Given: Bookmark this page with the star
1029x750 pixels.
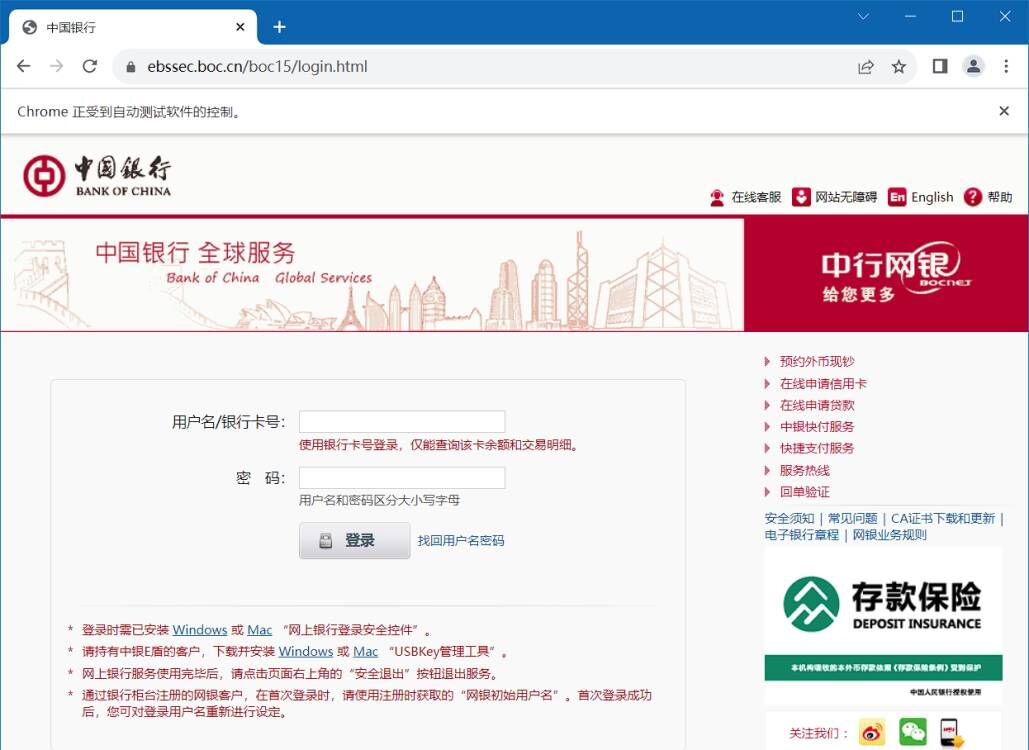Looking at the screenshot, I should 898,66.
